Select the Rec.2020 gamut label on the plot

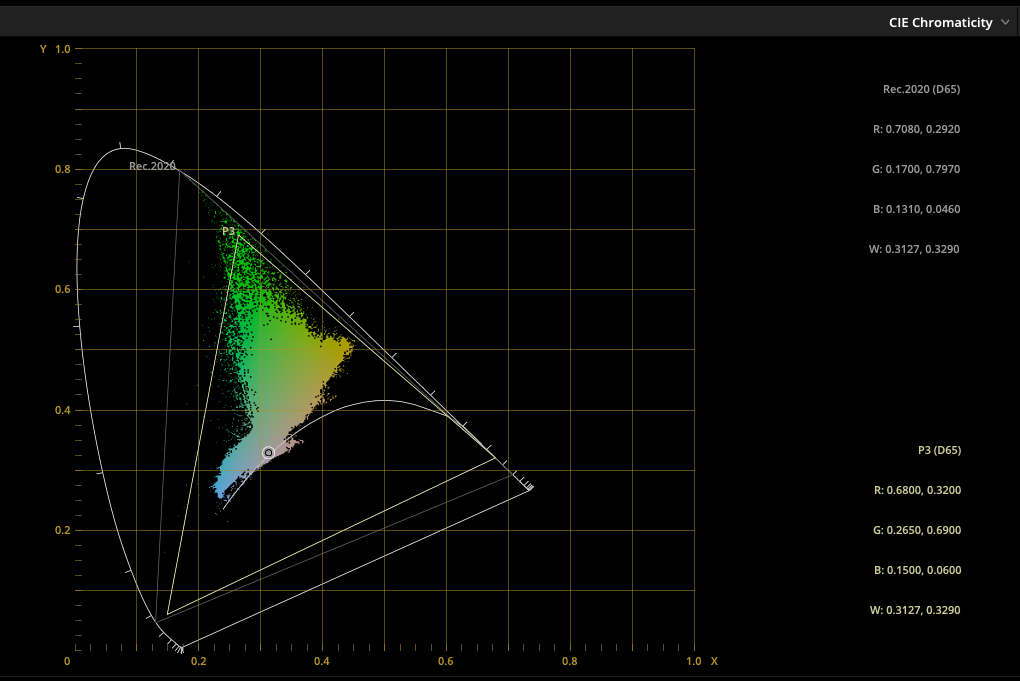(x=152, y=166)
